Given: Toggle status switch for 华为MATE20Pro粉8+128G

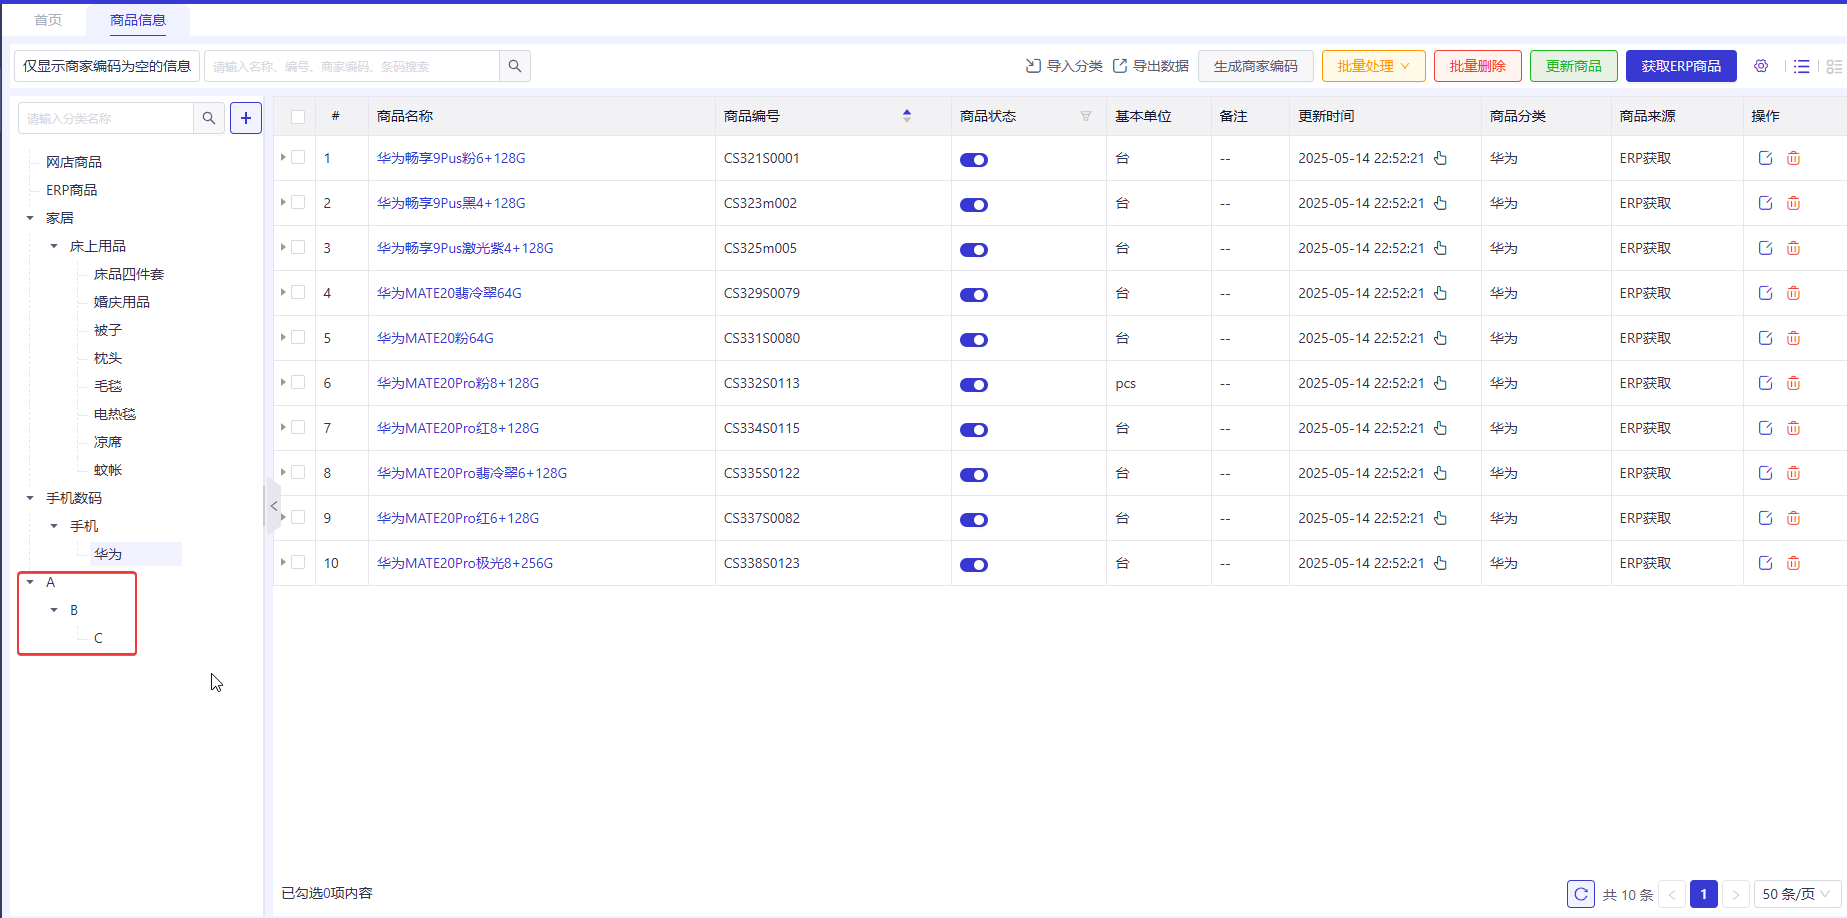Looking at the screenshot, I should tap(974, 385).
